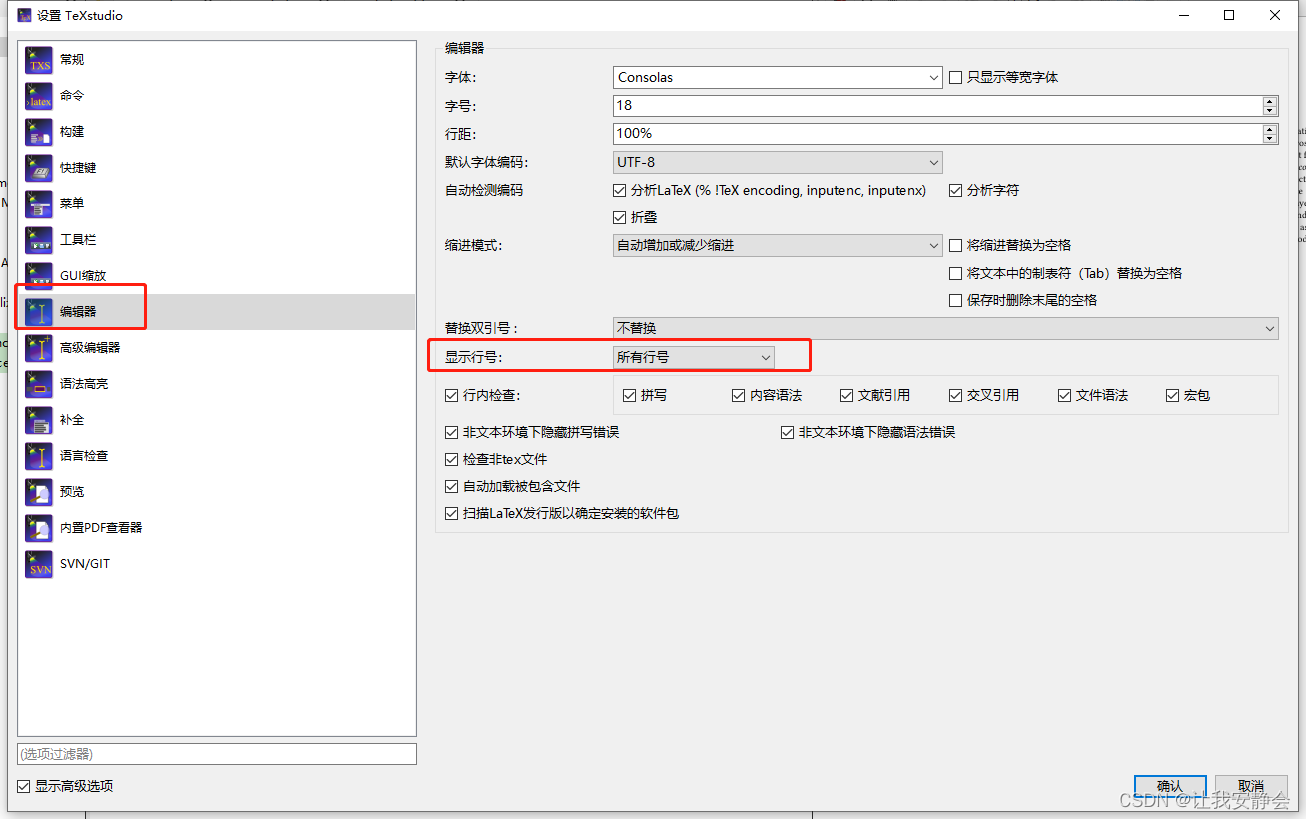Screen dimensions: 1306x819
Task: Increase 行距 with up arrow
Action: [1270, 128]
